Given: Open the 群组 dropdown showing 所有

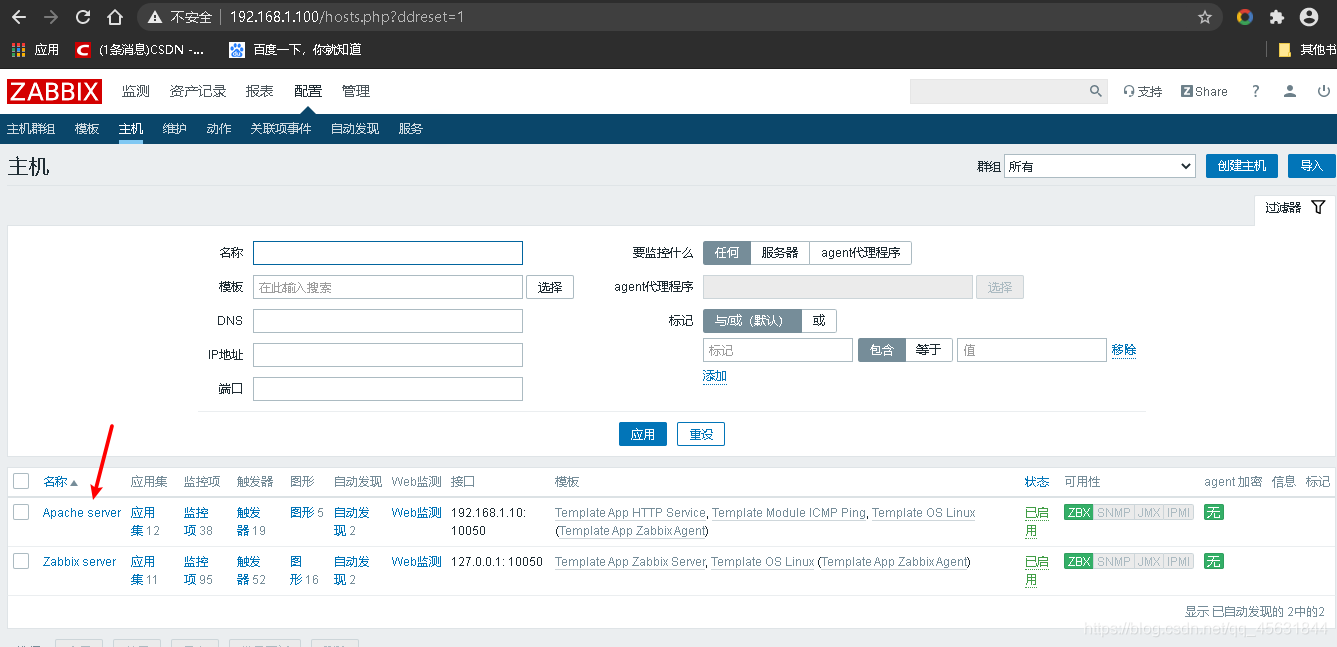Looking at the screenshot, I should pyautogui.click(x=1100, y=166).
